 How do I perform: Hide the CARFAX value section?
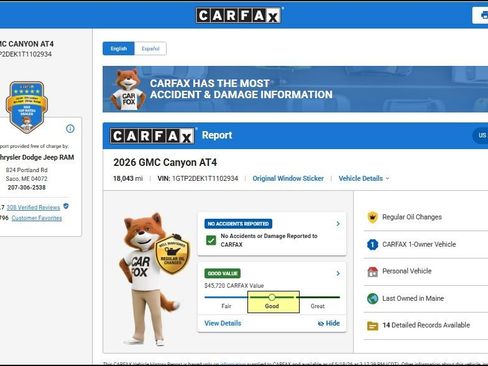(329, 323)
